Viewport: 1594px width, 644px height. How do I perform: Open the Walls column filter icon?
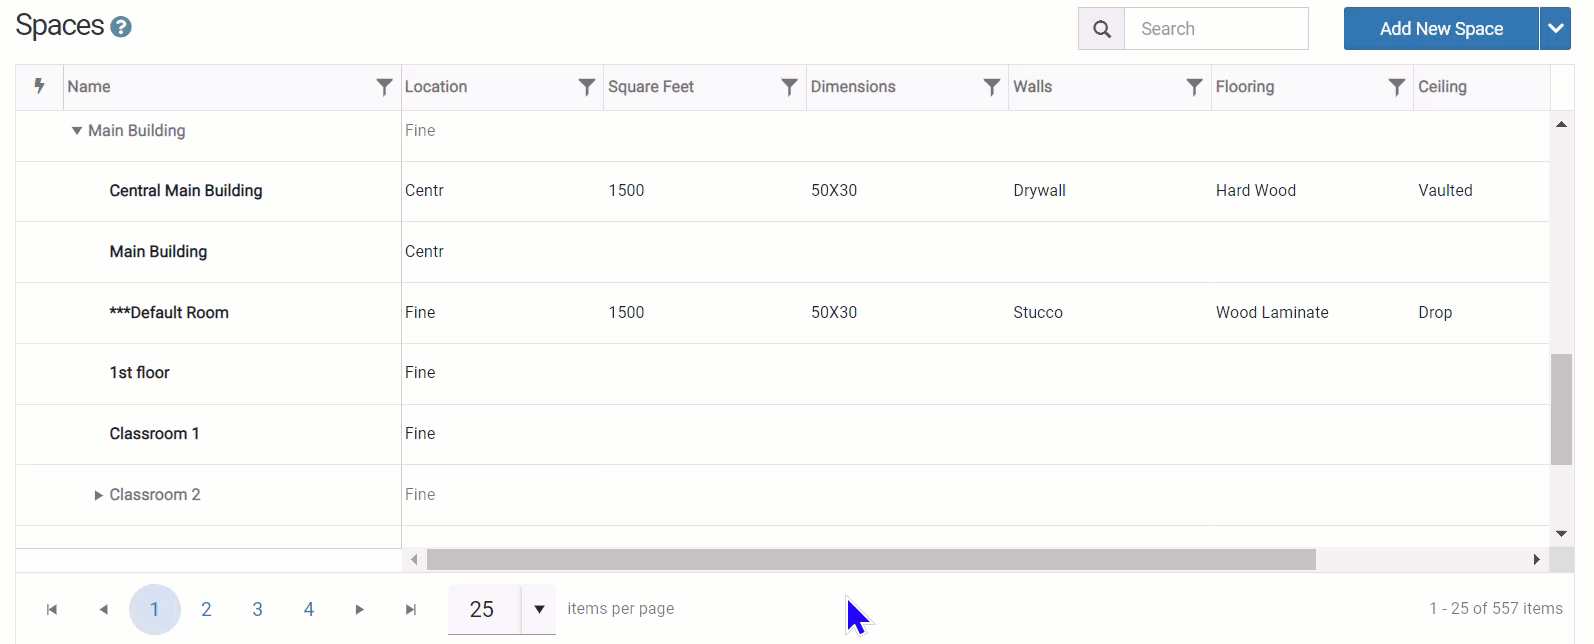[x=1194, y=87]
